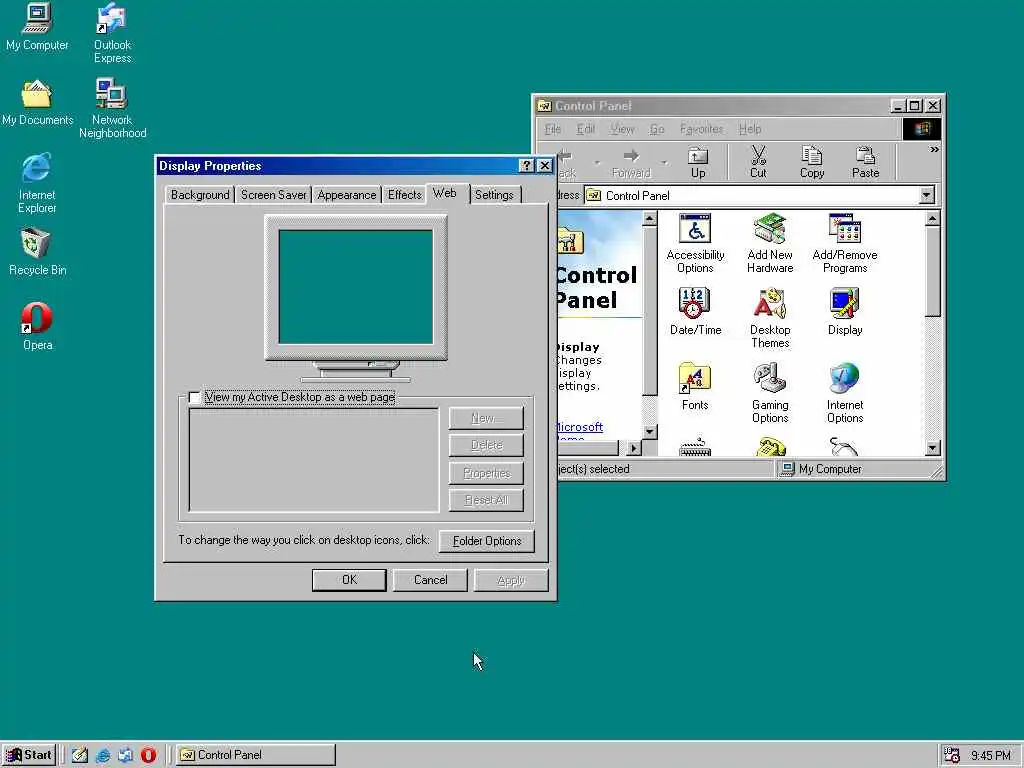Click the Display Properties help question button
This screenshot has width=1024, height=768.
click(x=526, y=166)
